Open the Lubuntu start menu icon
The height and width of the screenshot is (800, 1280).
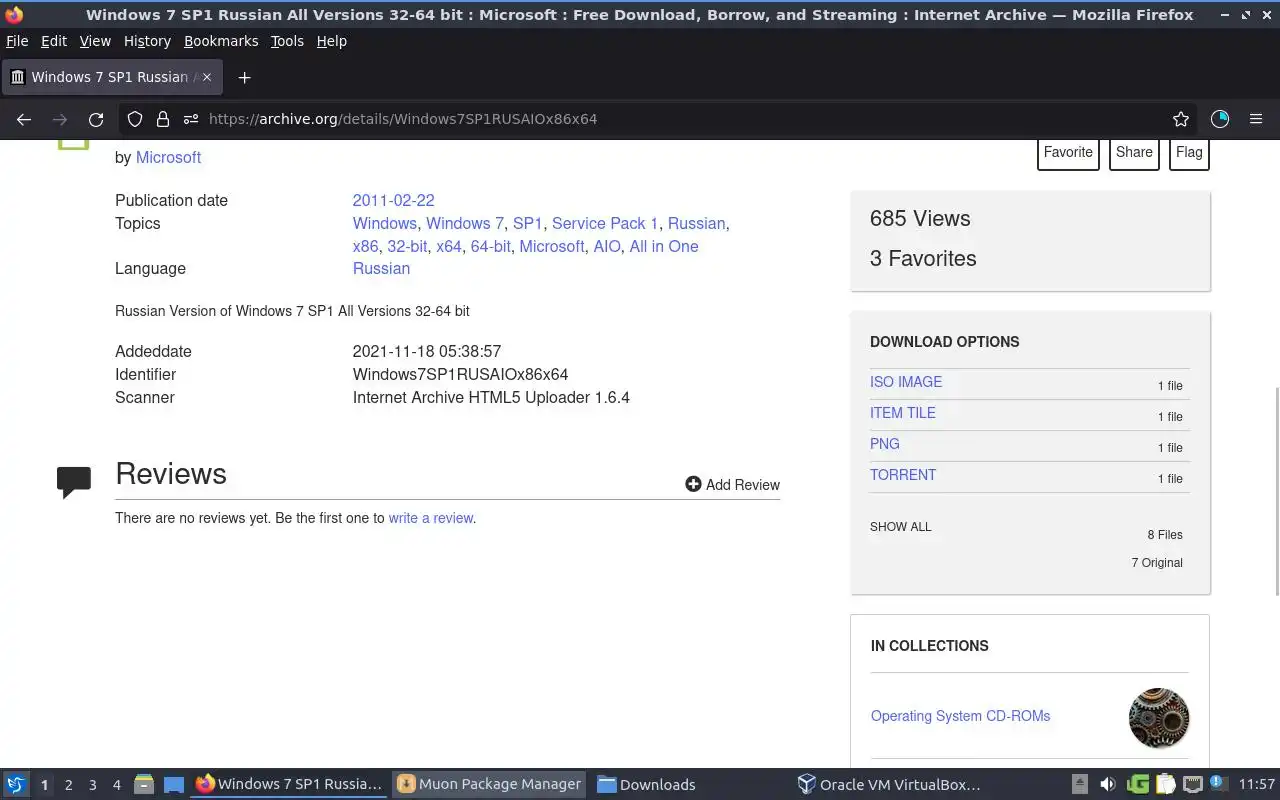click(x=16, y=784)
